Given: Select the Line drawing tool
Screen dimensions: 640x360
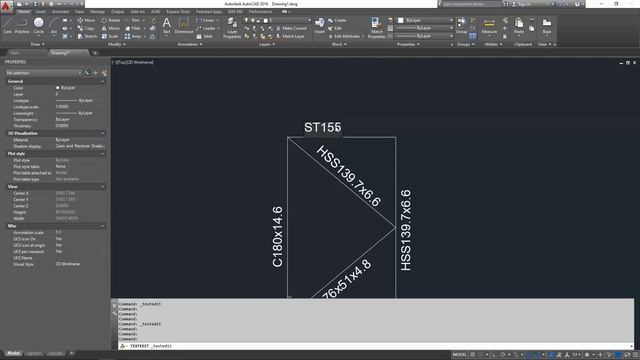Looking at the screenshot, I should tap(8, 25).
